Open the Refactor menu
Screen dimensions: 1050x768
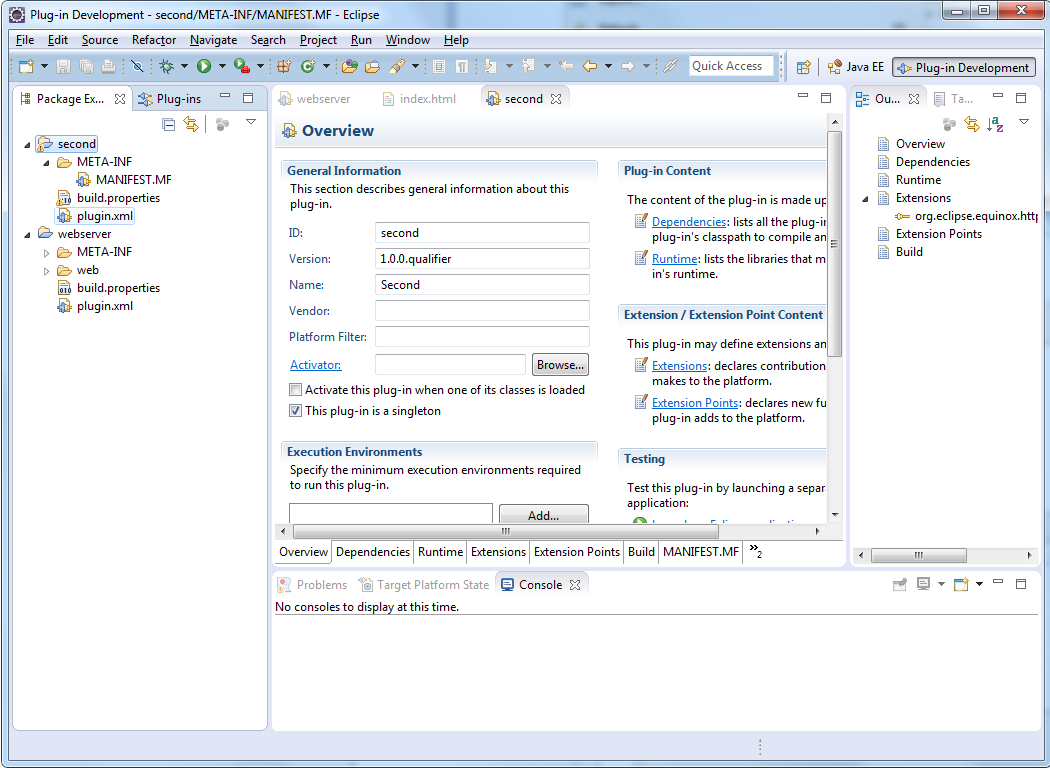click(x=154, y=40)
